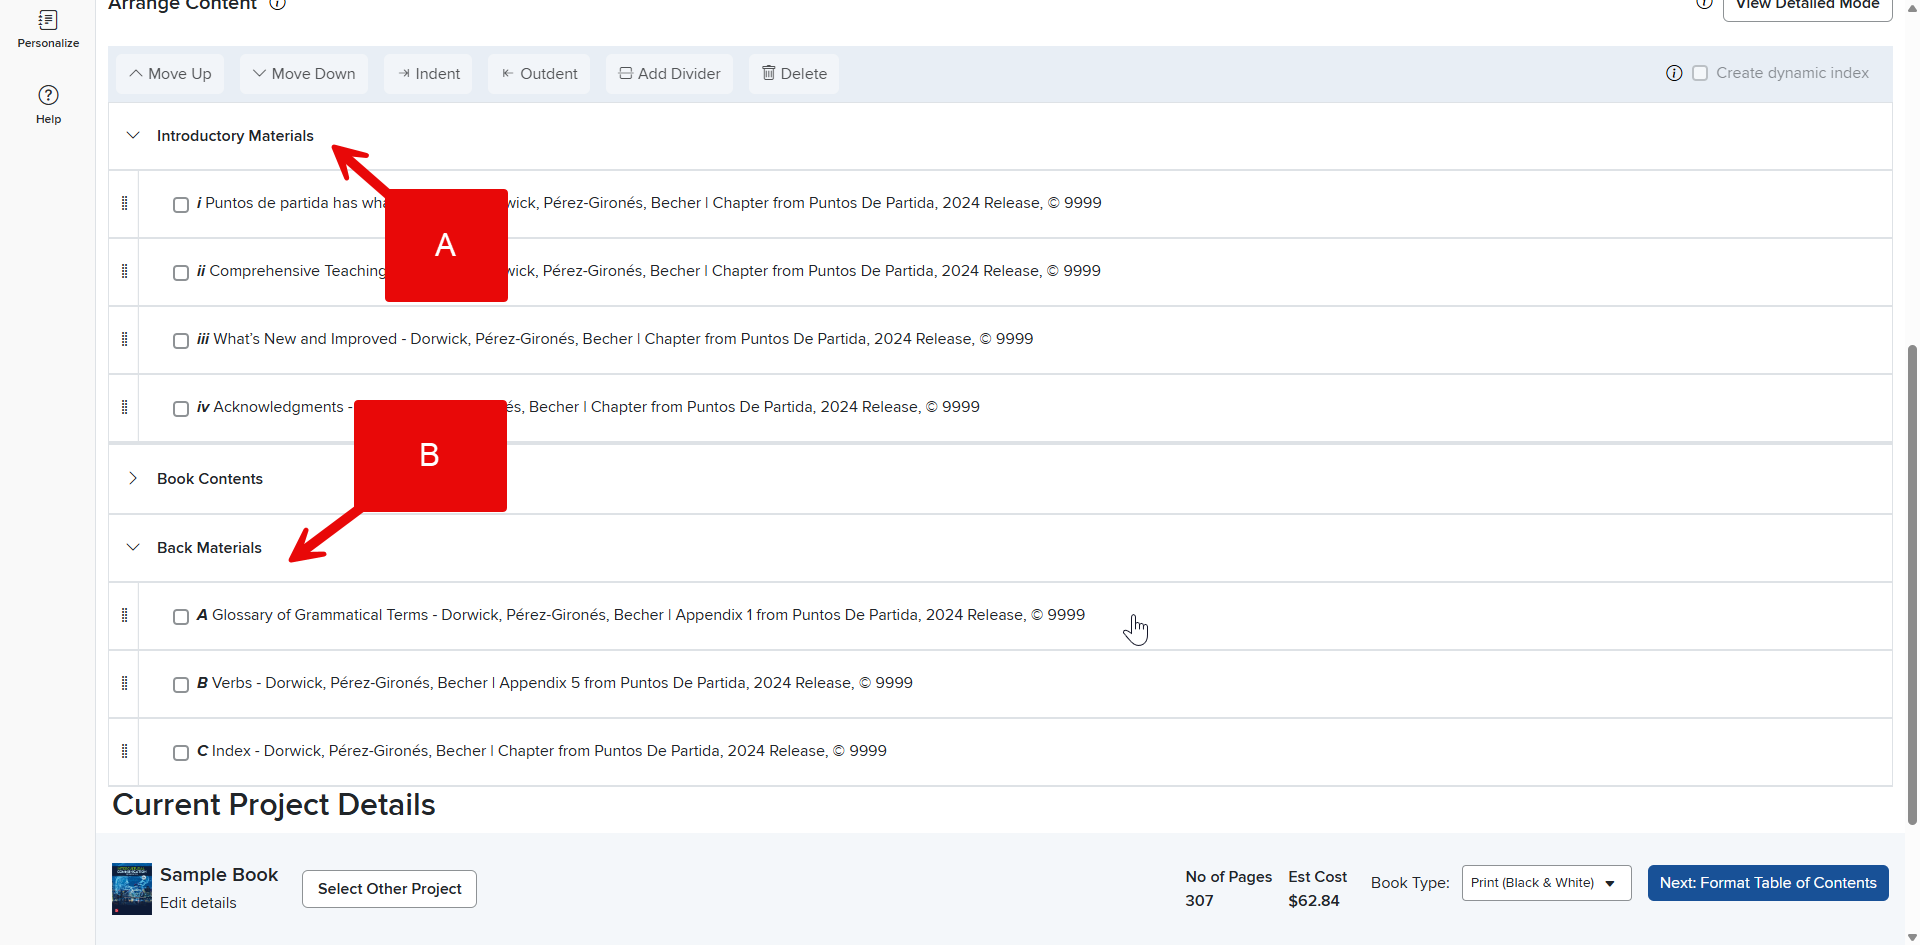Viewport: 1920px width, 945px height.
Task: Click the Back Materials heading text
Action: [209, 548]
